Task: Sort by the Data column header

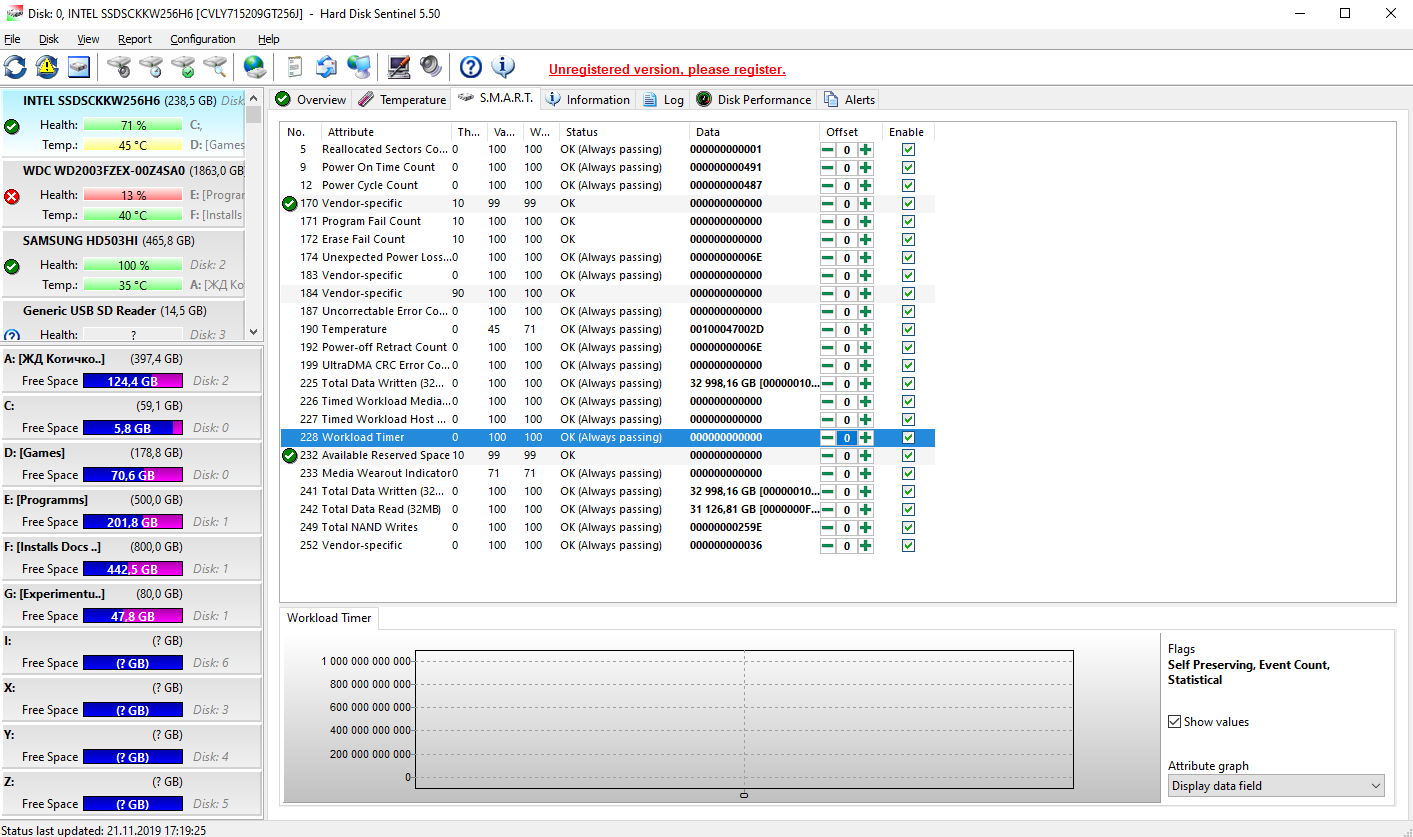Action: 753,132
